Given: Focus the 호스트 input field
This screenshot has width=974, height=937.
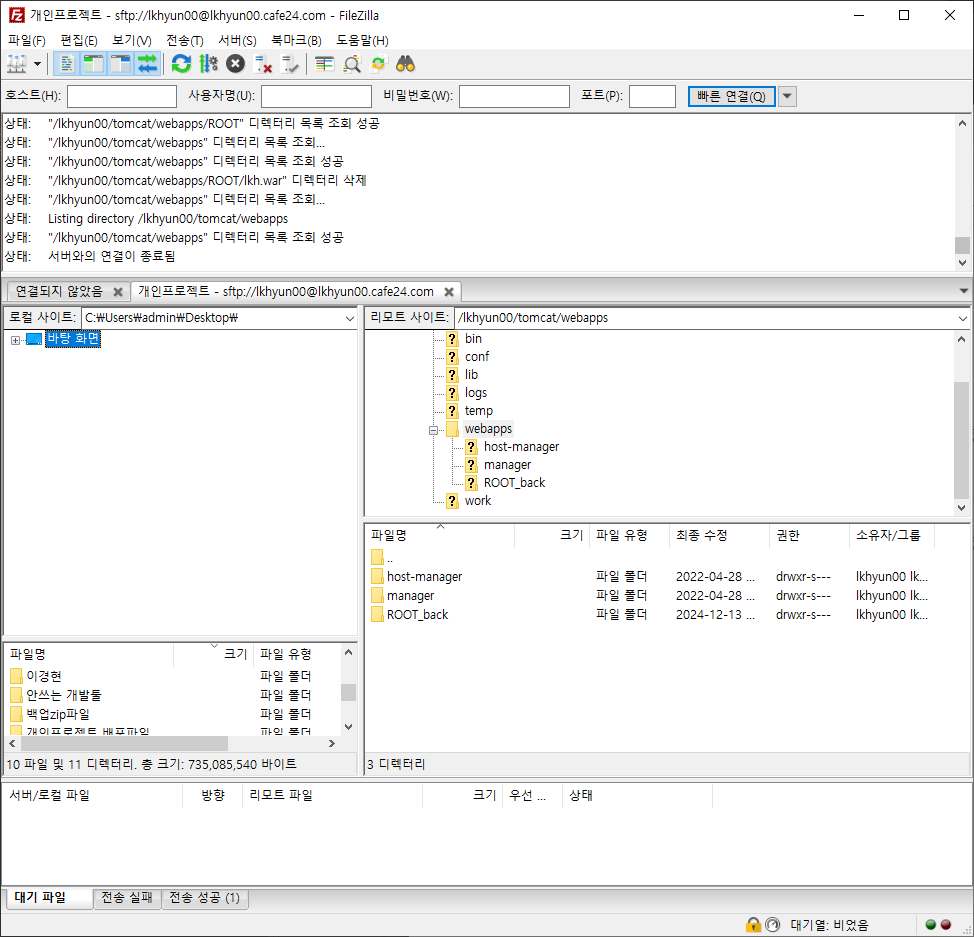Looking at the screenshot, I should click(x=122, y=96).
